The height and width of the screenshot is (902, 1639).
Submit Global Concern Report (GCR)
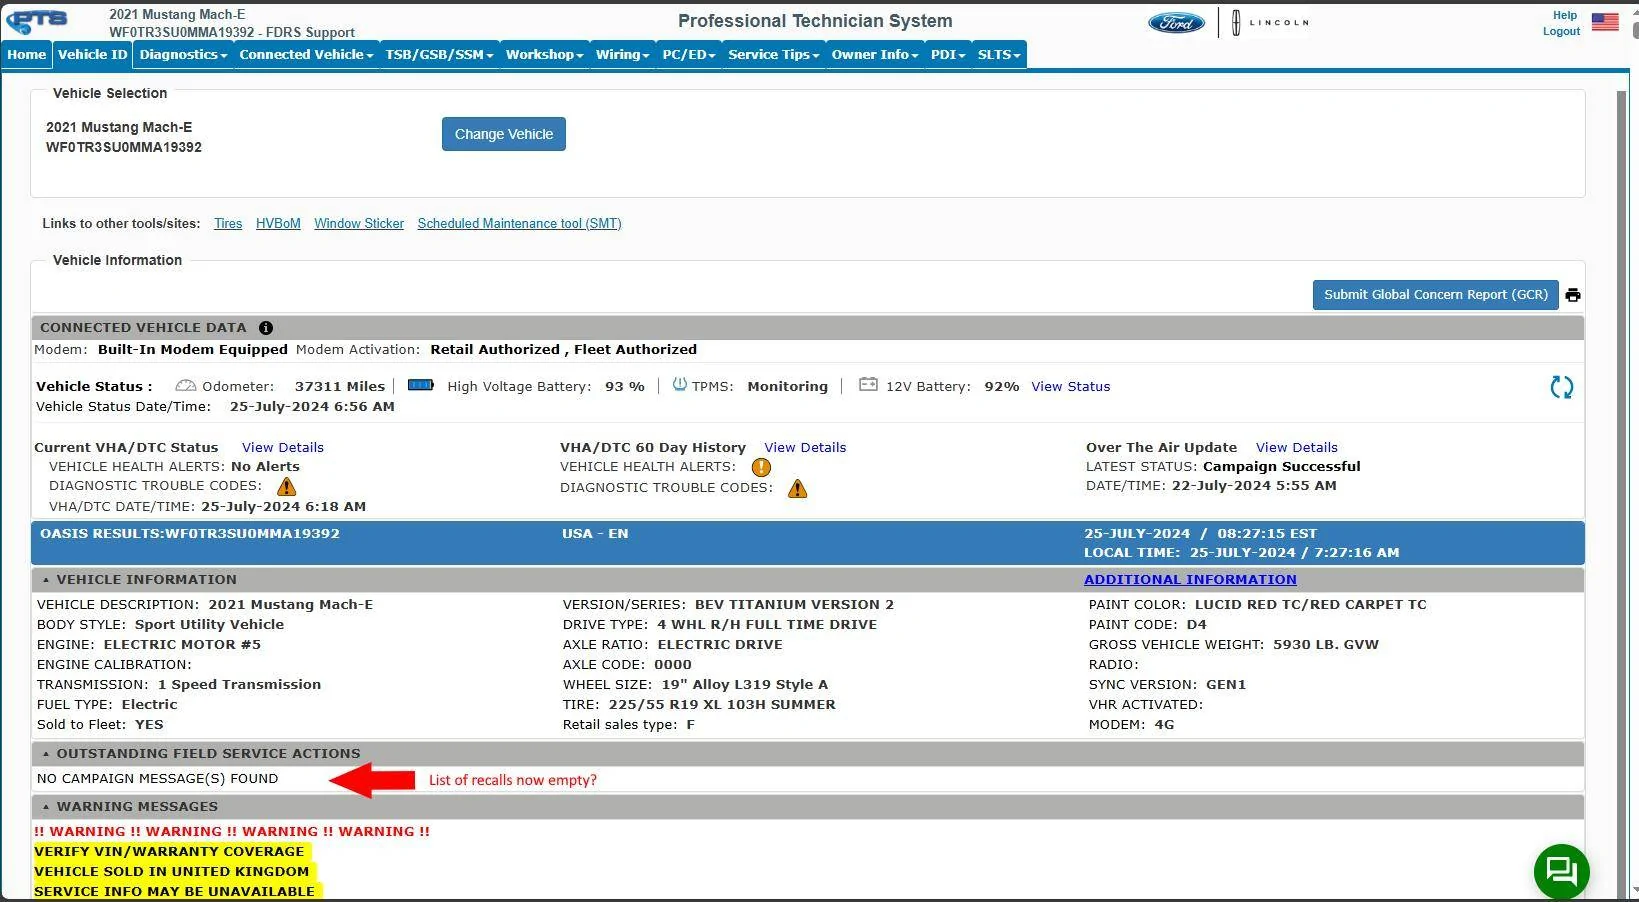[1436, 295]
